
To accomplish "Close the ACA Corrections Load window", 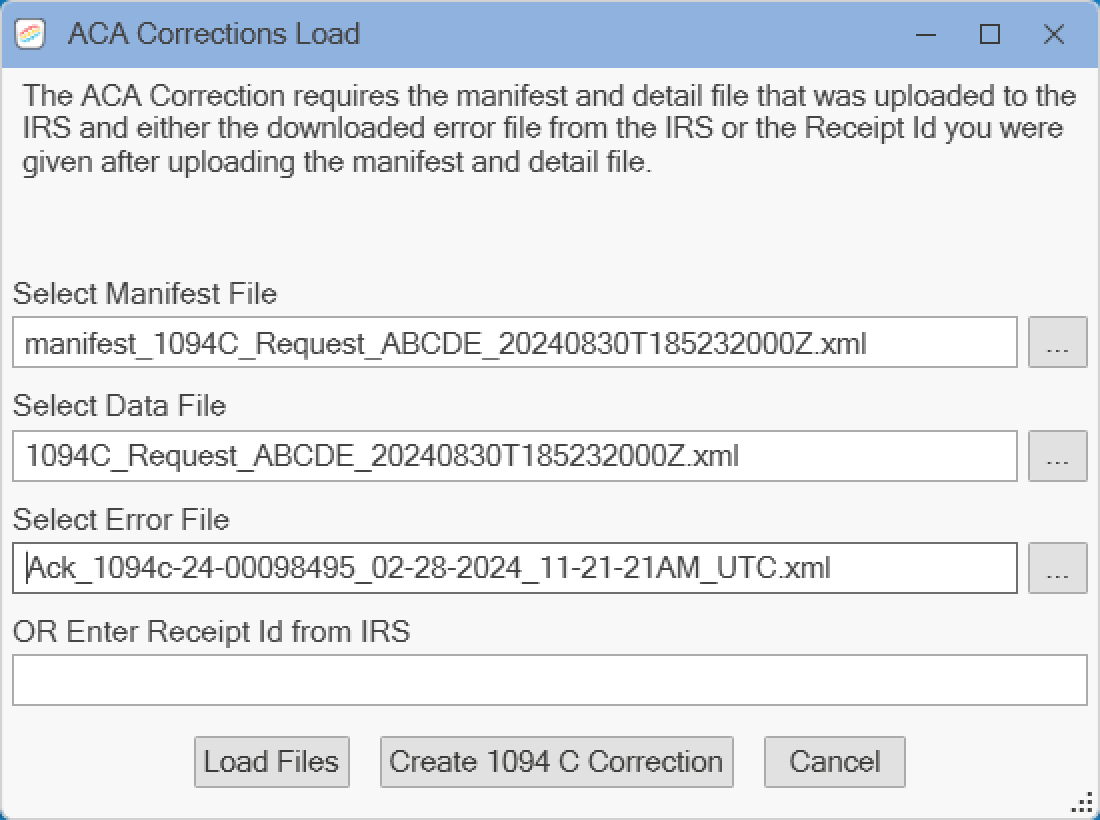I will [1054, 34].
